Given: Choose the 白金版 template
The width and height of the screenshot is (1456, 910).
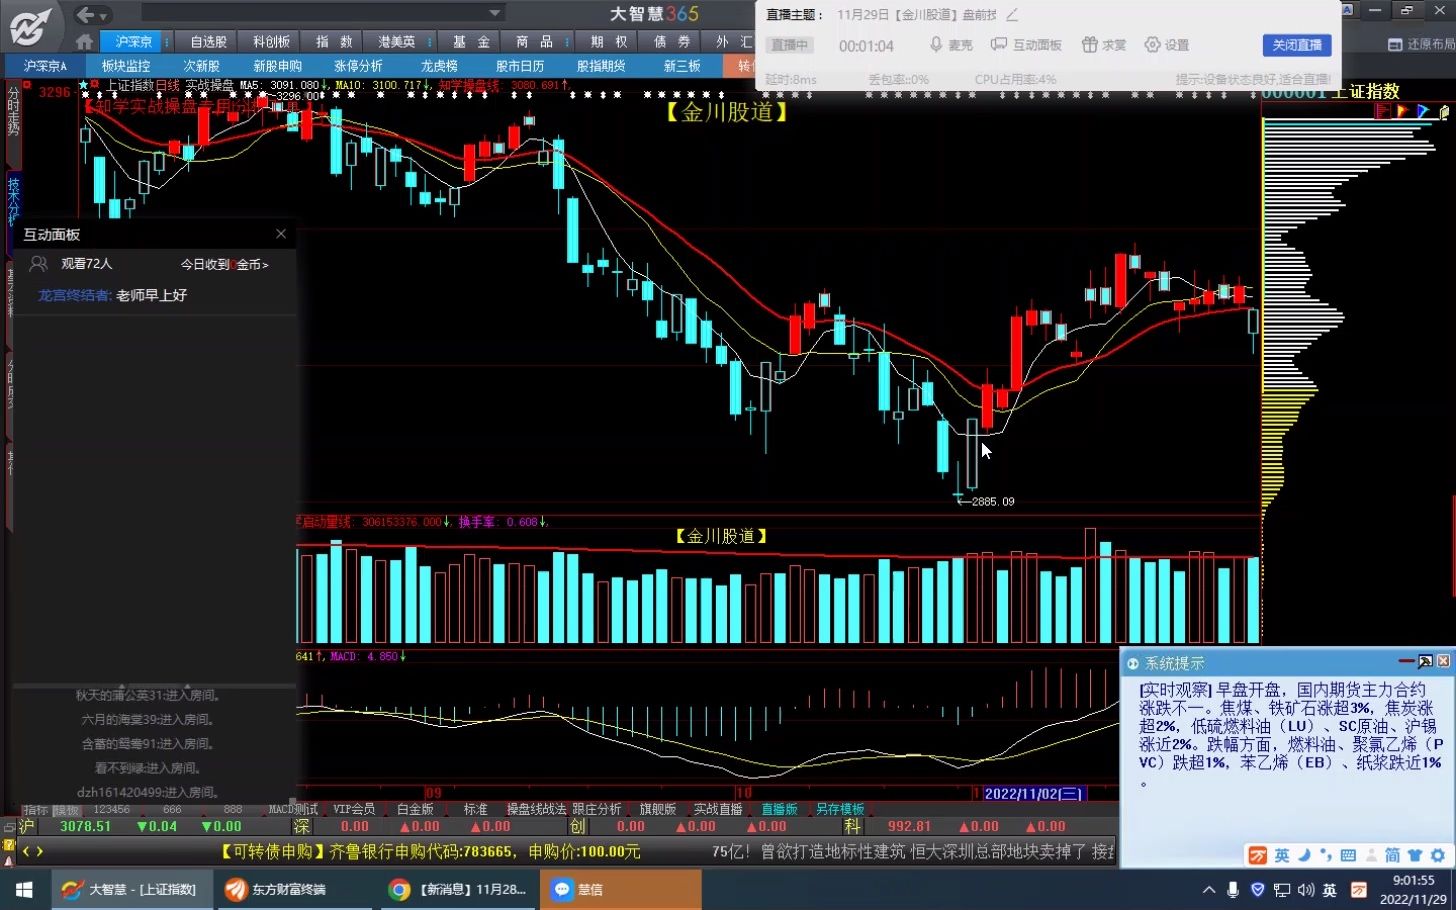Looking at the screenshot, I should coord(415,810).
